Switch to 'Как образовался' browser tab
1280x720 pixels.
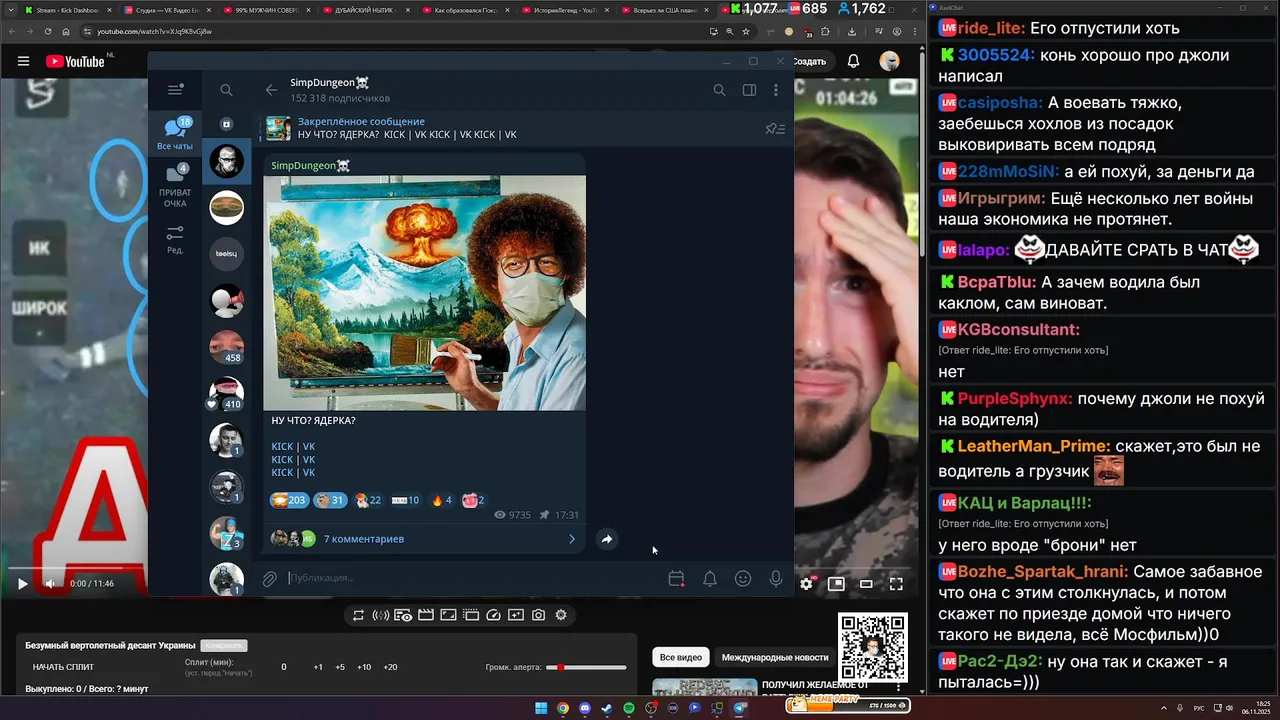463,10
